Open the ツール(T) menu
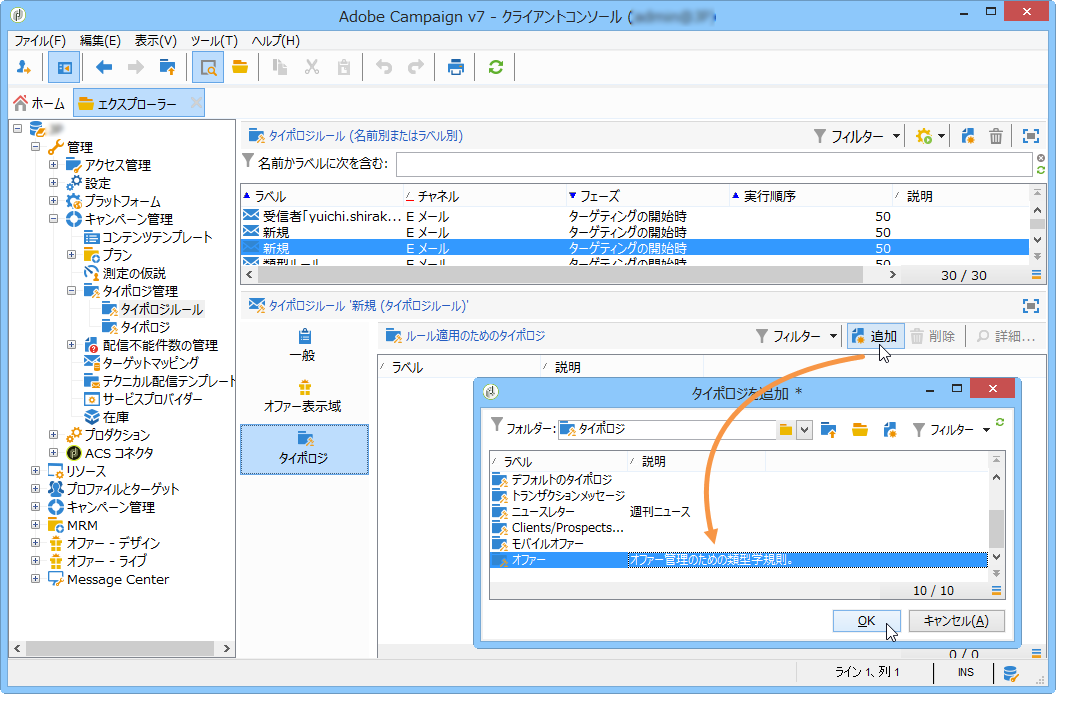The width and height of the screenshot is (1088, 708). point(214,41)
